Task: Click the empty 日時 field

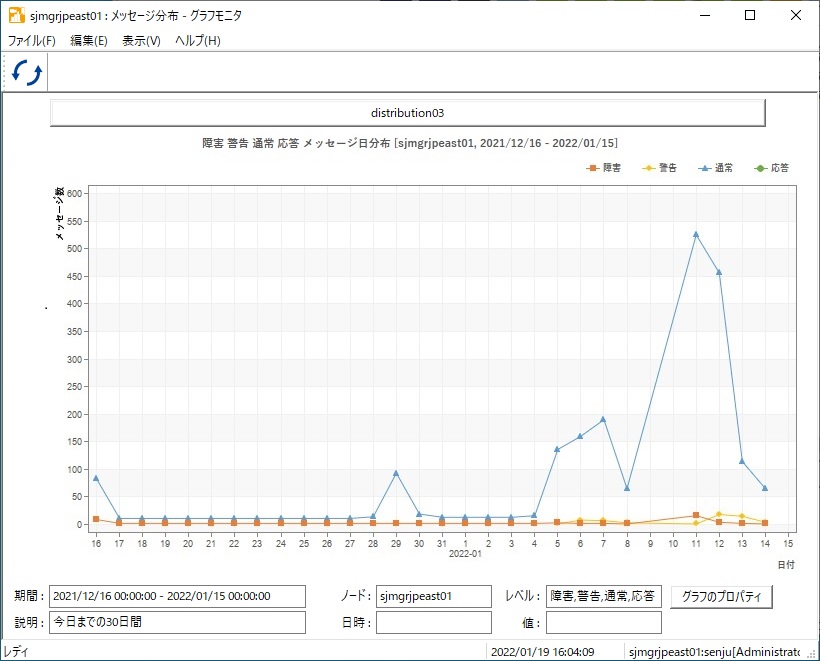Action: [x=434, y=622]
